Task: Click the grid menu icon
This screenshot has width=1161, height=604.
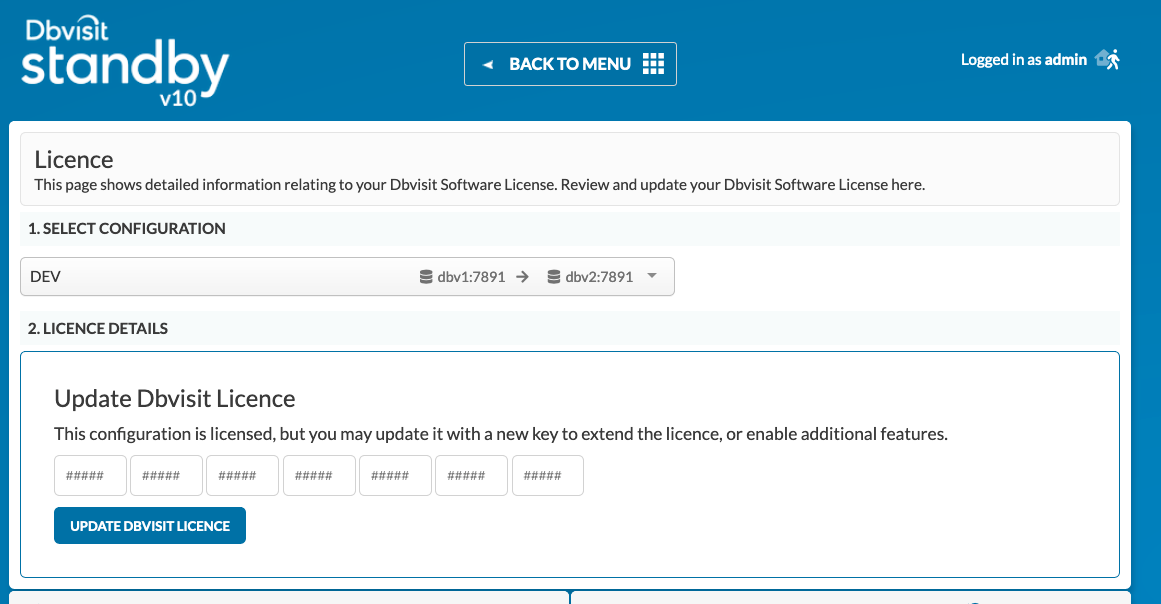Action: point(653,64)
